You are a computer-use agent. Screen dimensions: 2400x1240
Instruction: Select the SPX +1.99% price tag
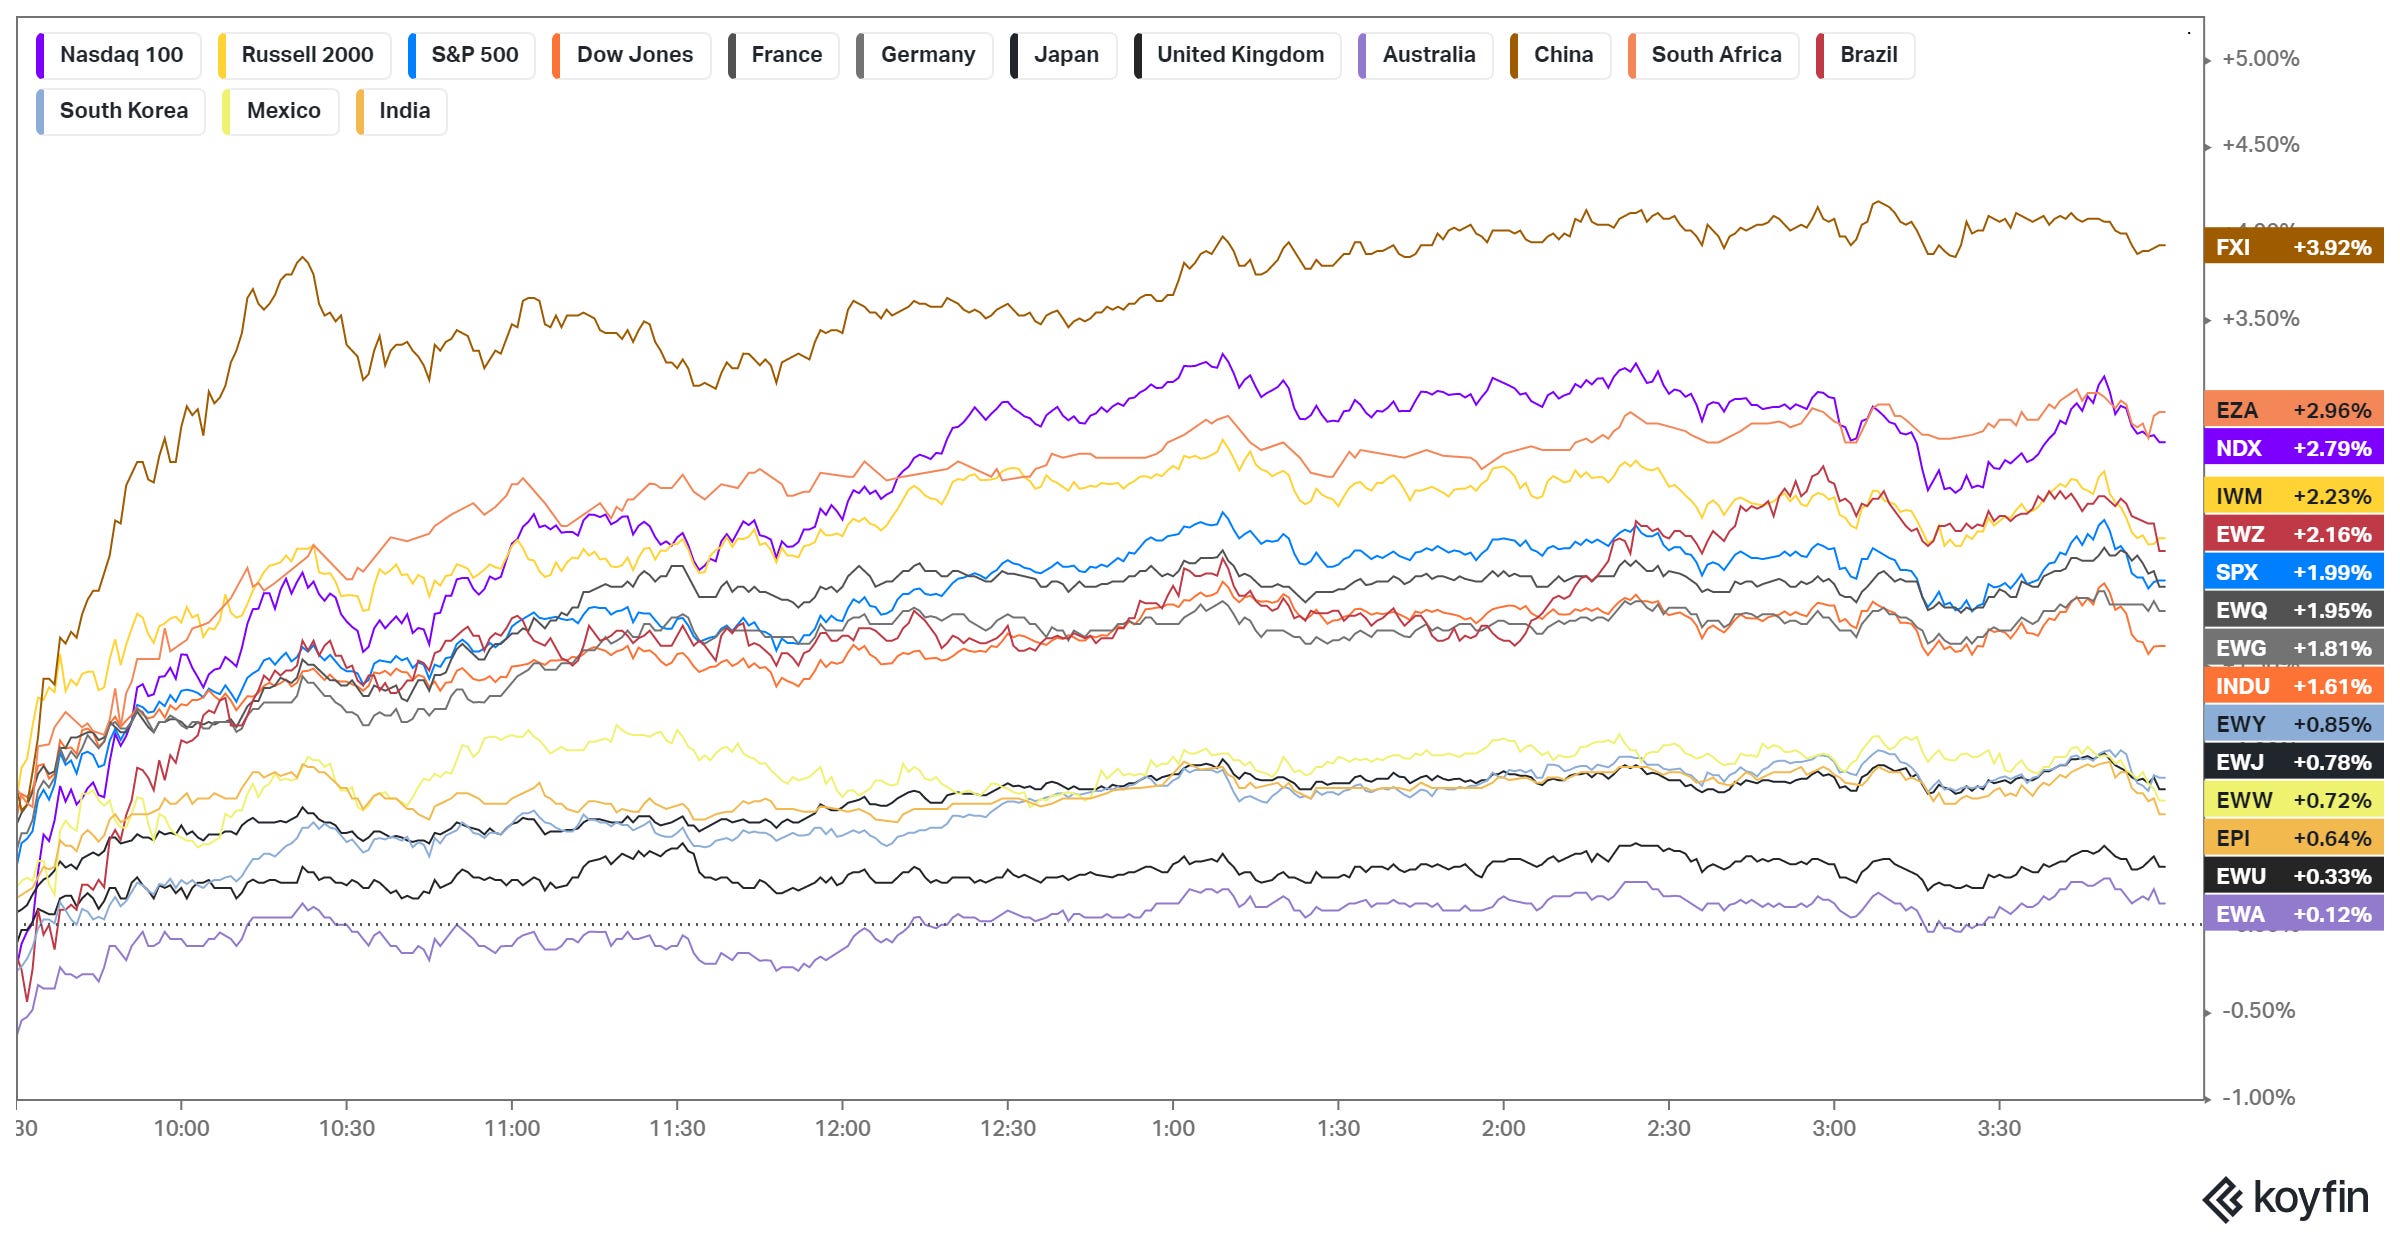click(x=2293, y=572)
